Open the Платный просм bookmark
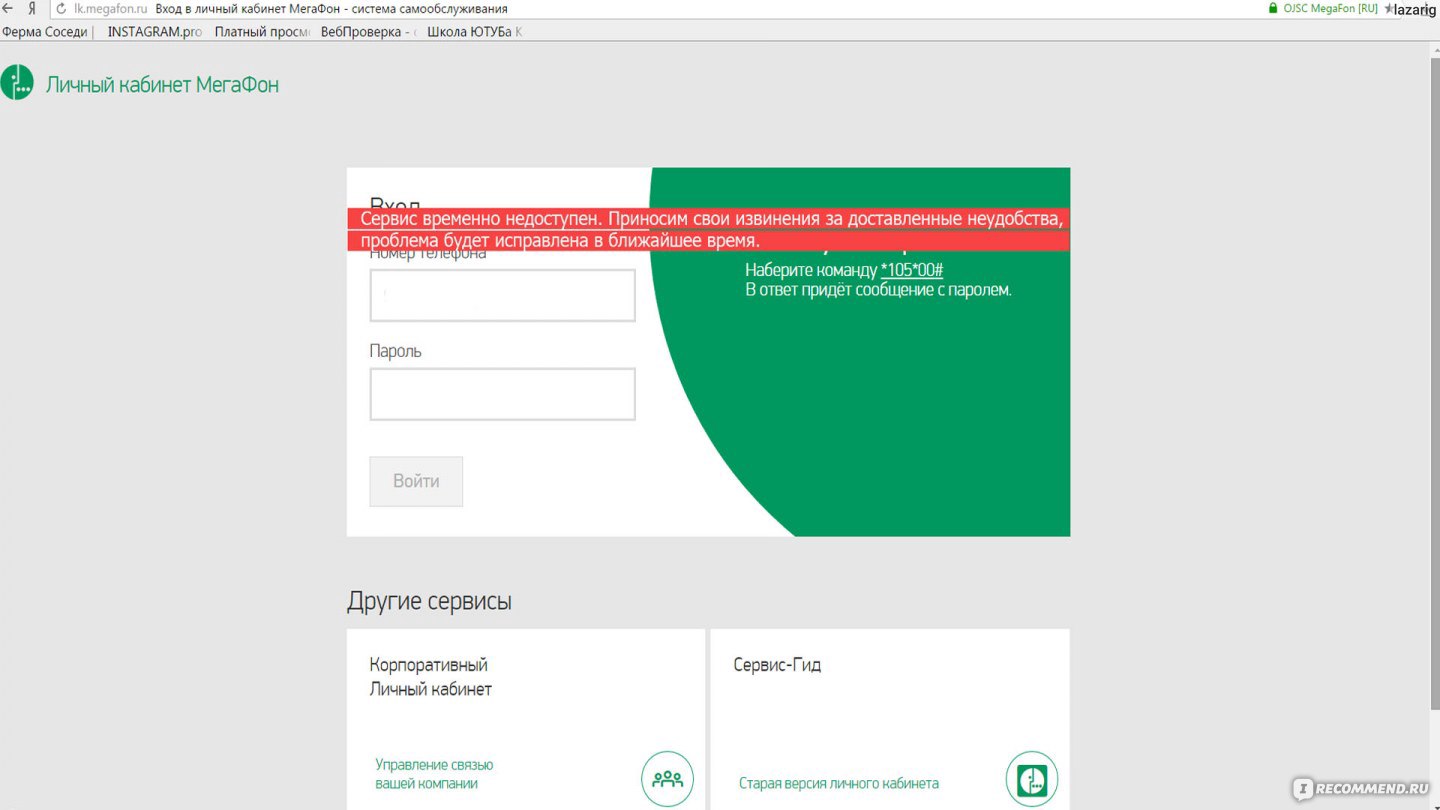This screenshot has width=1440, height=810. pos(262,32)
